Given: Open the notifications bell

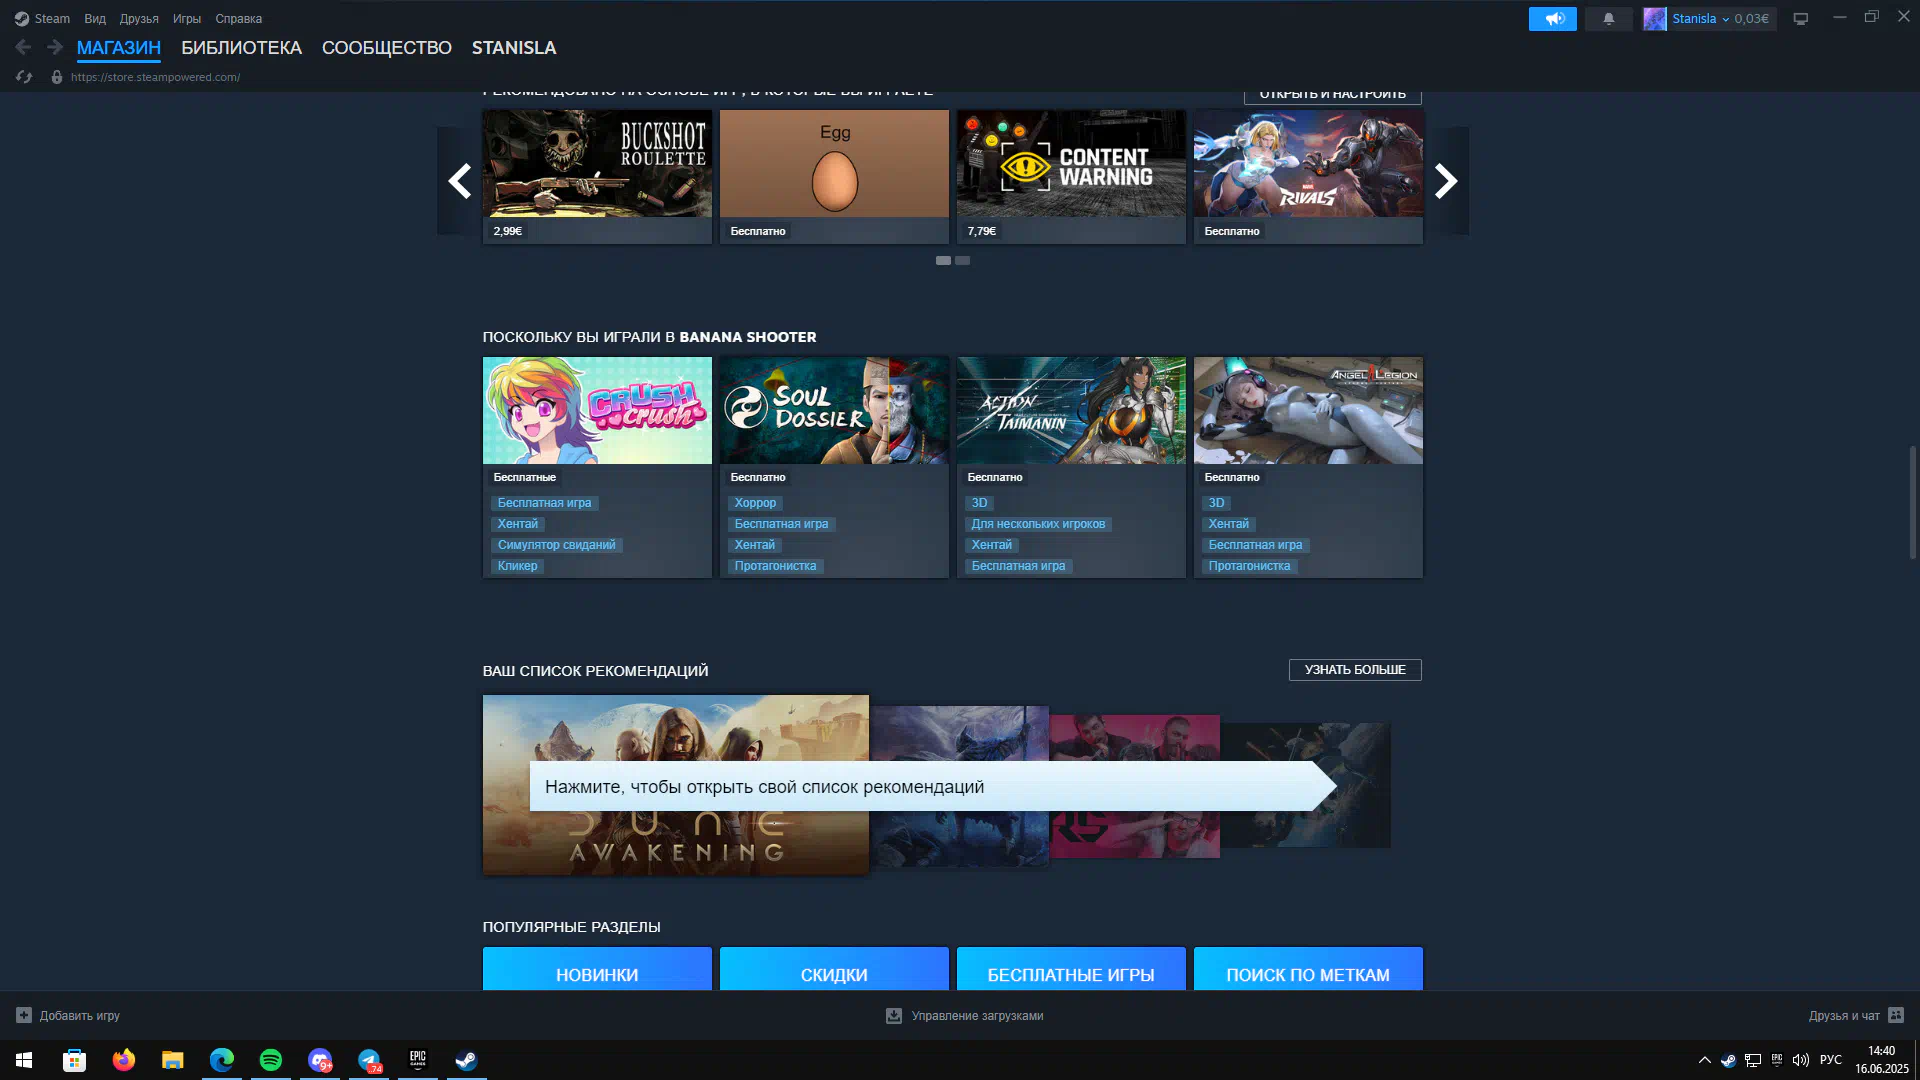Looking at the screenshot, I should tap(1608, 19).
